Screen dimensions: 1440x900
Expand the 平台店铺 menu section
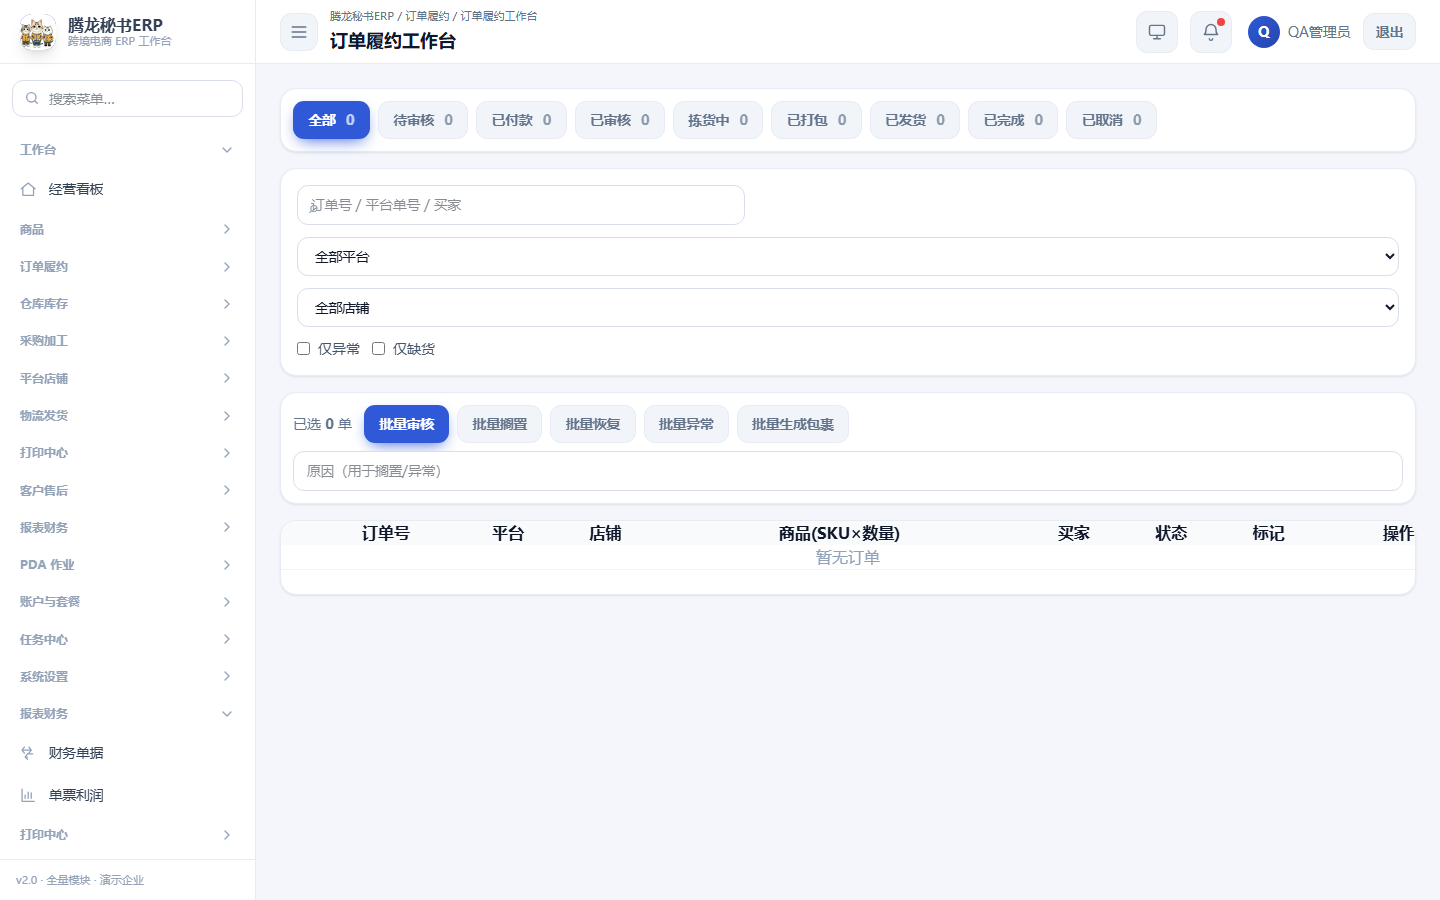click(127, 378)
